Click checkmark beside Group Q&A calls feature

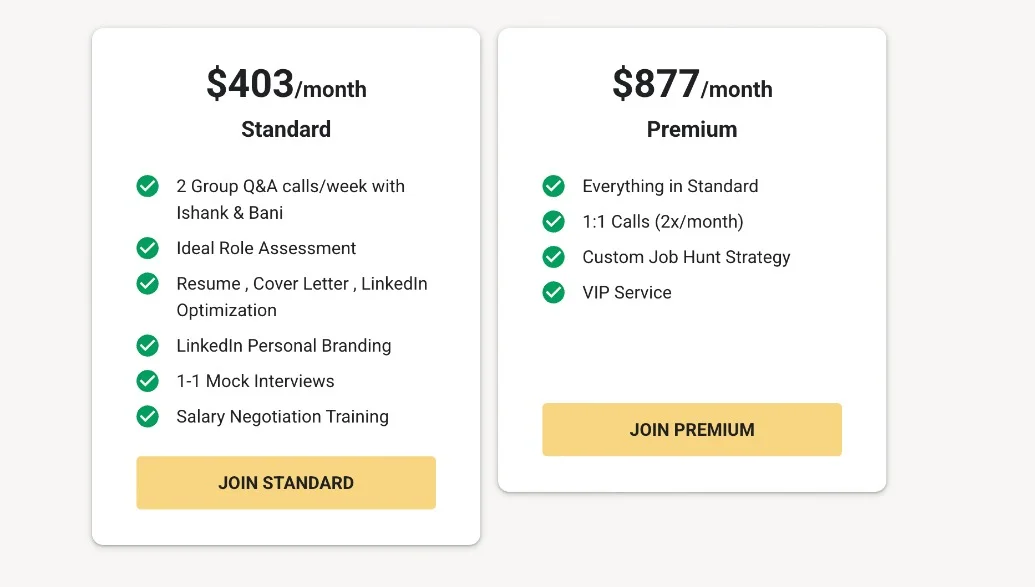[148, 186]
